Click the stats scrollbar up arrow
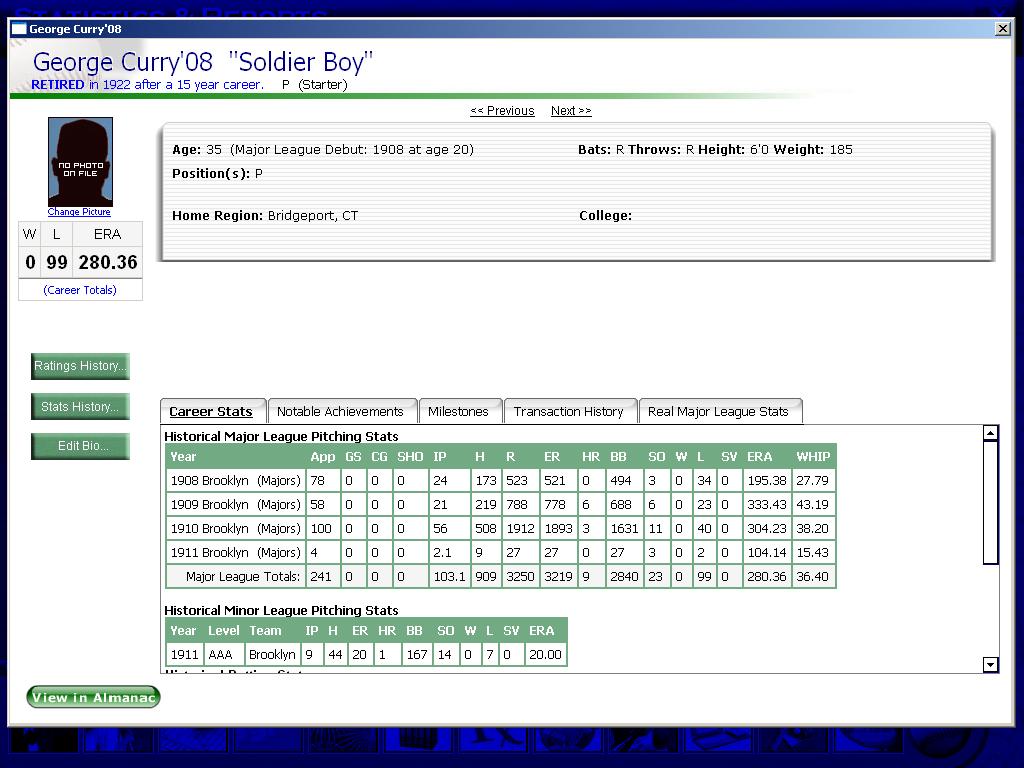 [x=991, y=433]
